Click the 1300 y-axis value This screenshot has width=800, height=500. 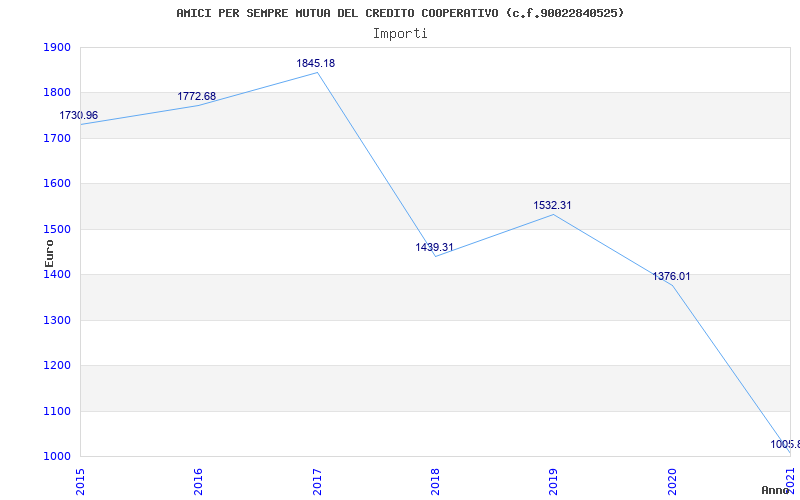point(57,320)
